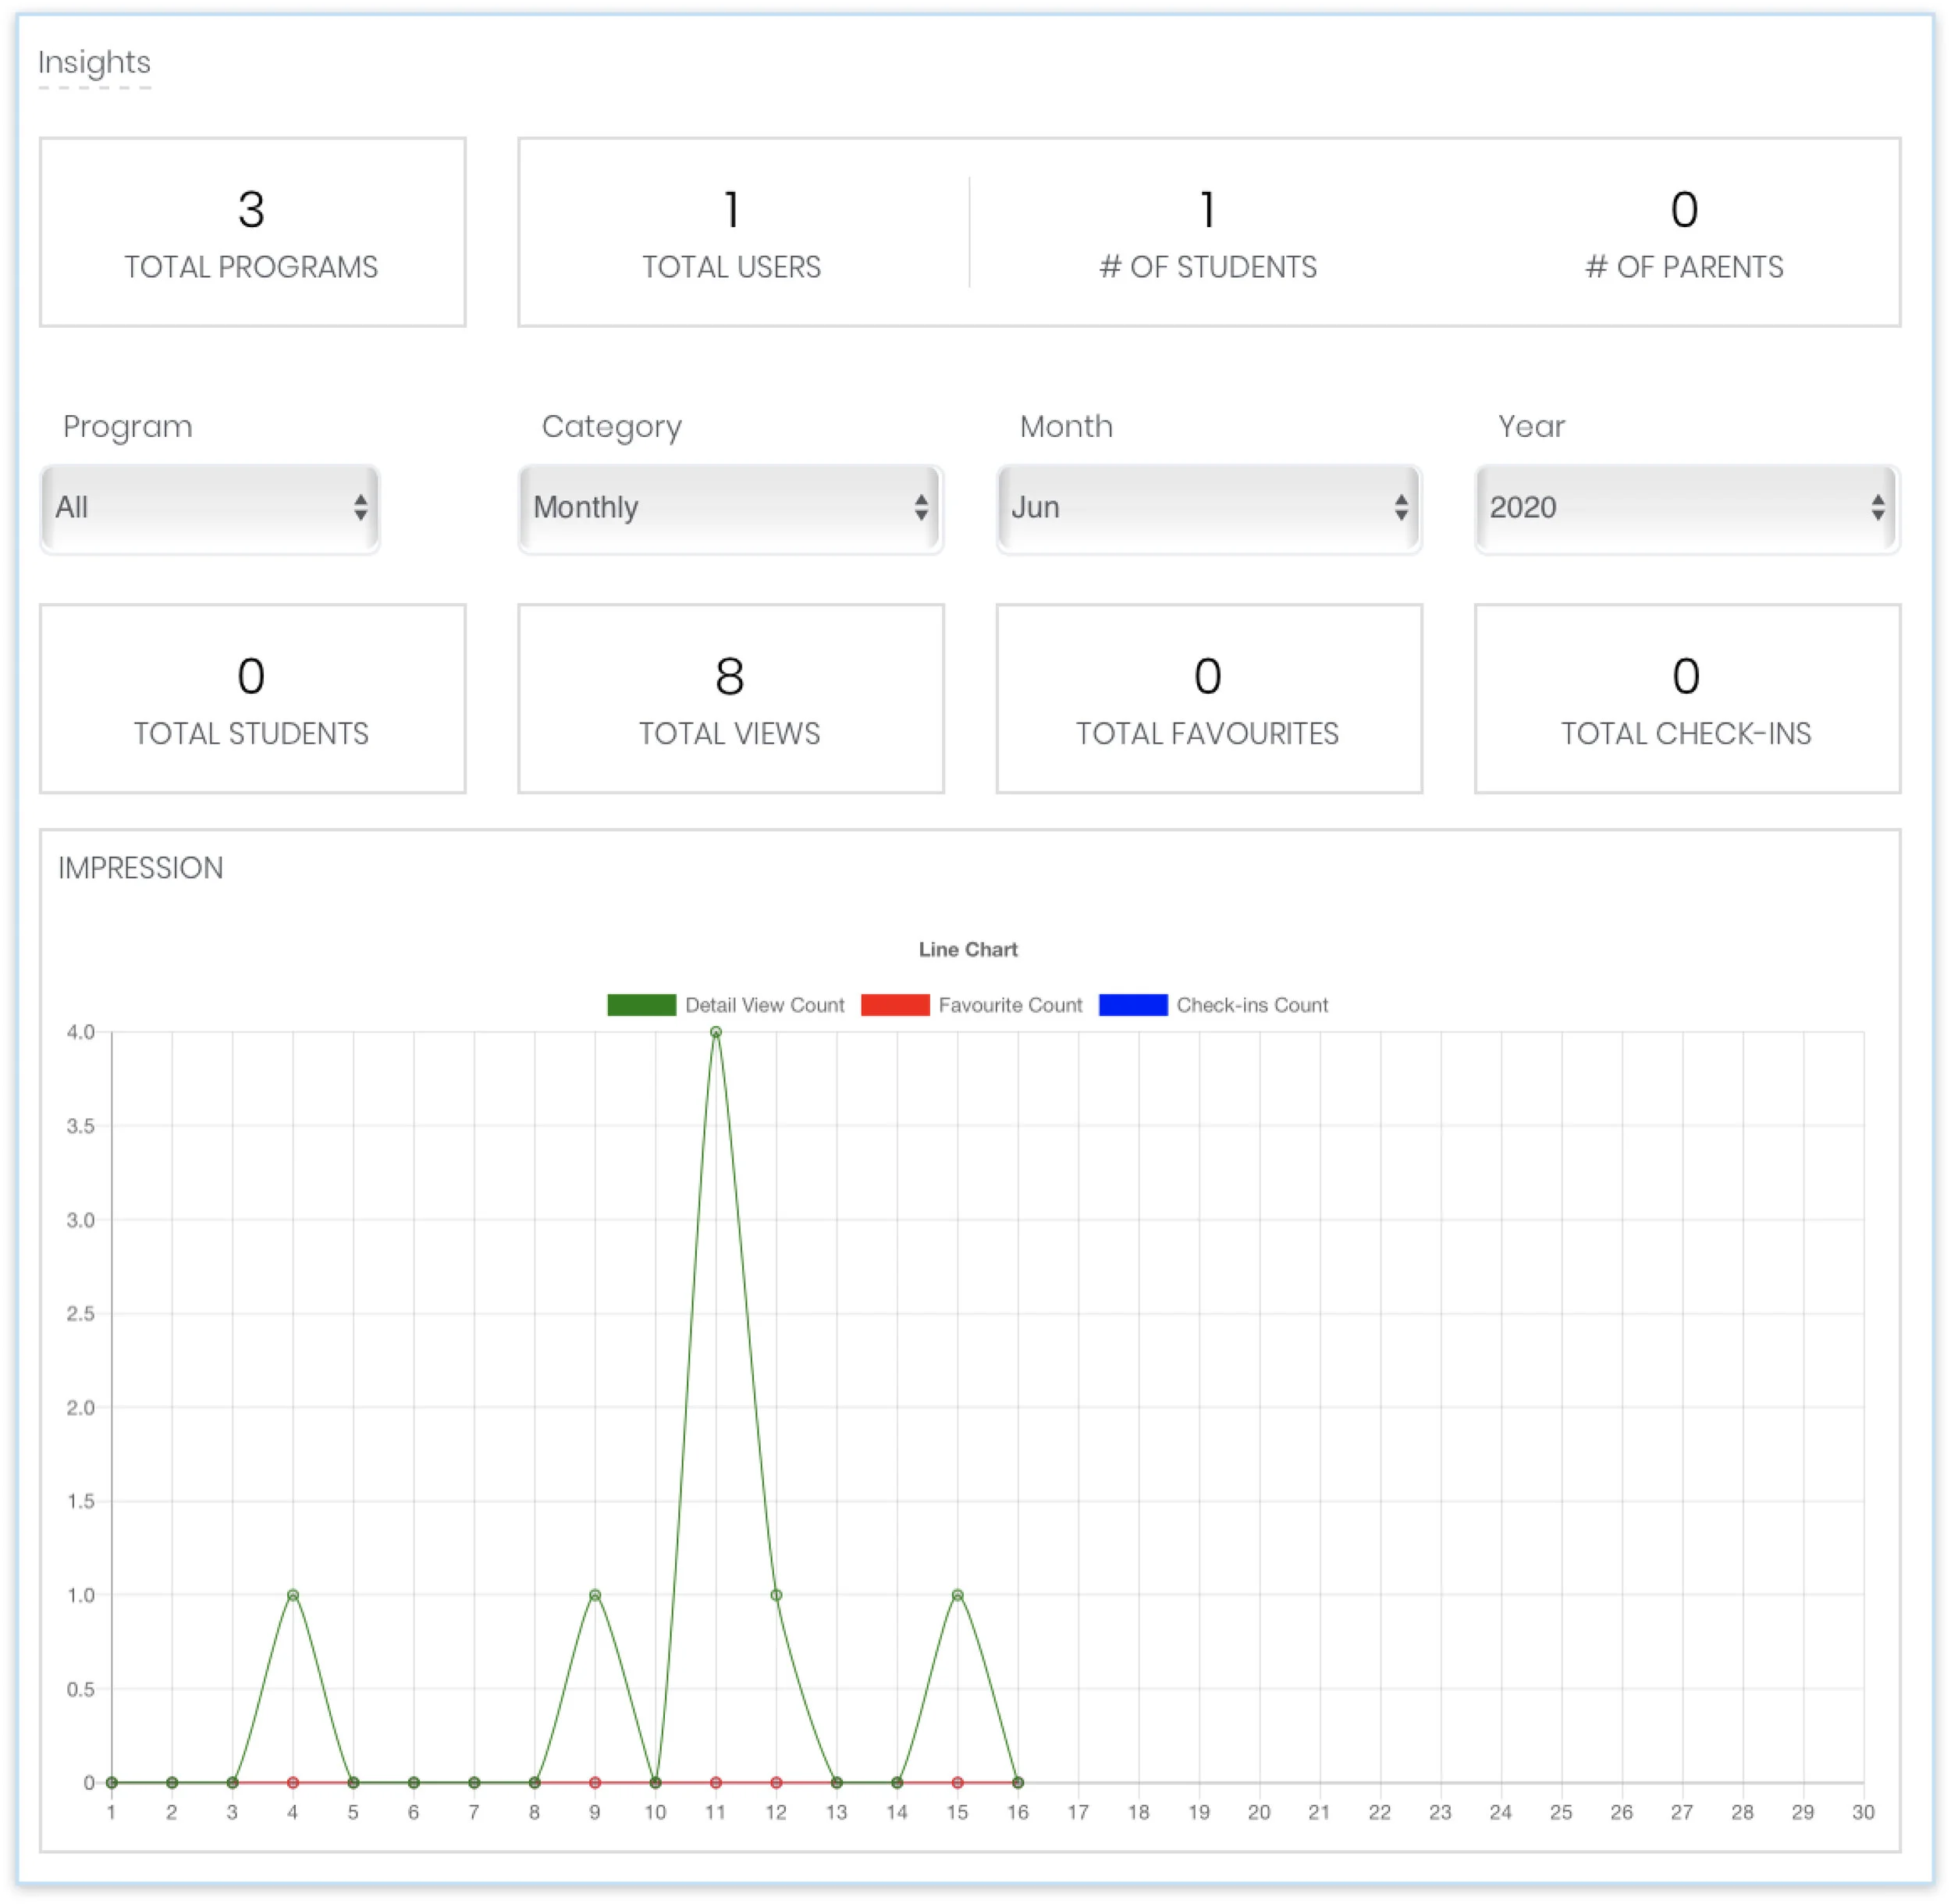Select the Total Users stat
1951x1904 pixels.
coord(731,232)
